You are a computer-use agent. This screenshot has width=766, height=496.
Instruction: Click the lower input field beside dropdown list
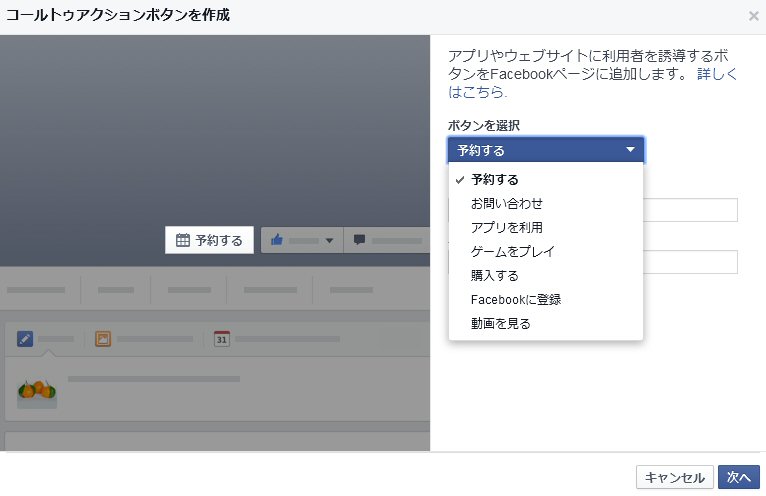tap(690, 262)
